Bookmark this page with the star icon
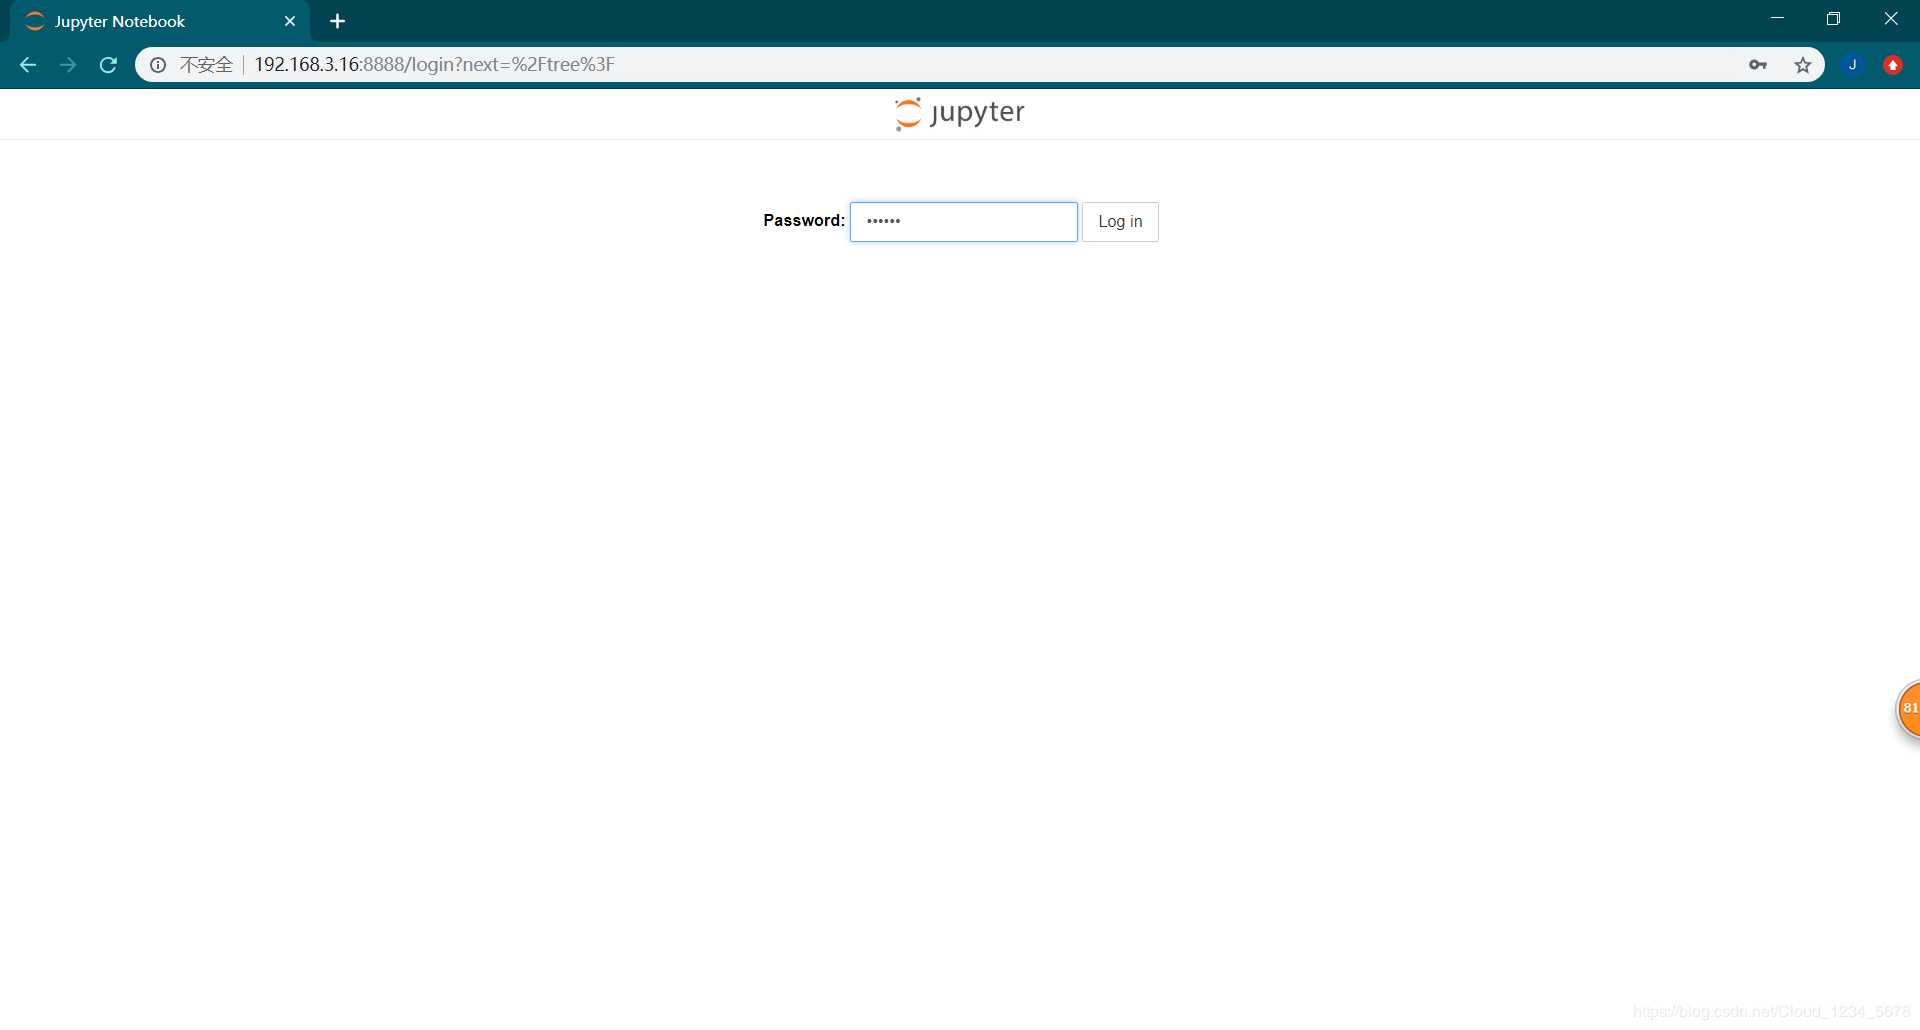The width and height of the screenshot is (1920, 1030). pos(1803,65)
